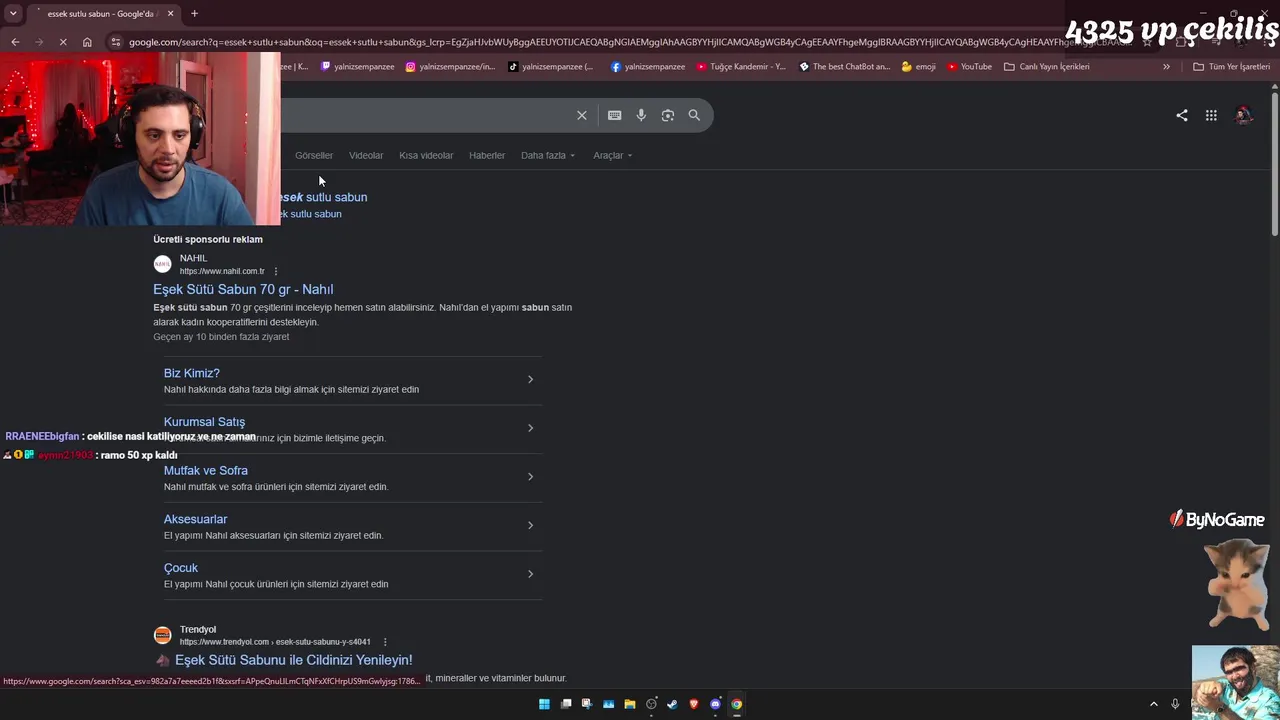The image size is (1280, 720).
Task: Open Trendyol Eşek Sütü Sabunu result
Action: pos(293,661)
